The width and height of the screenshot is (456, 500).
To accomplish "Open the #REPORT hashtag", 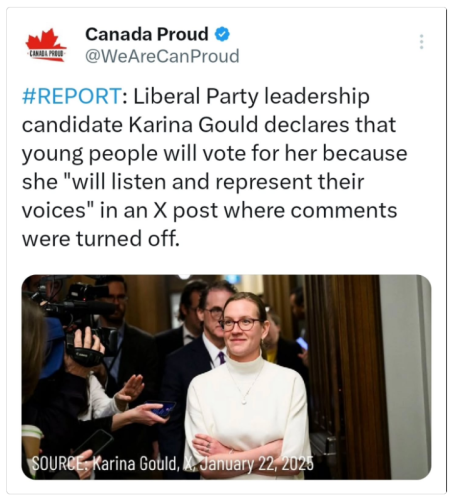I will coord(72,96).
